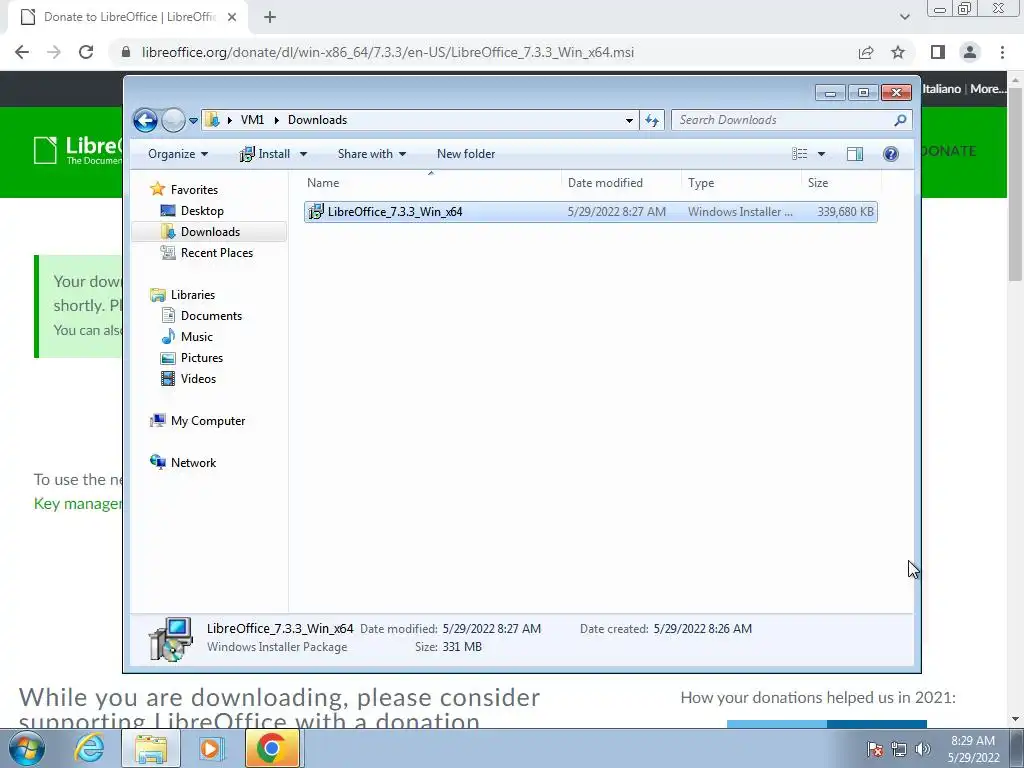Open Recent Places in the sidebar
The width and height of the screenshot is (1024, 768).
tap(207, 253)
